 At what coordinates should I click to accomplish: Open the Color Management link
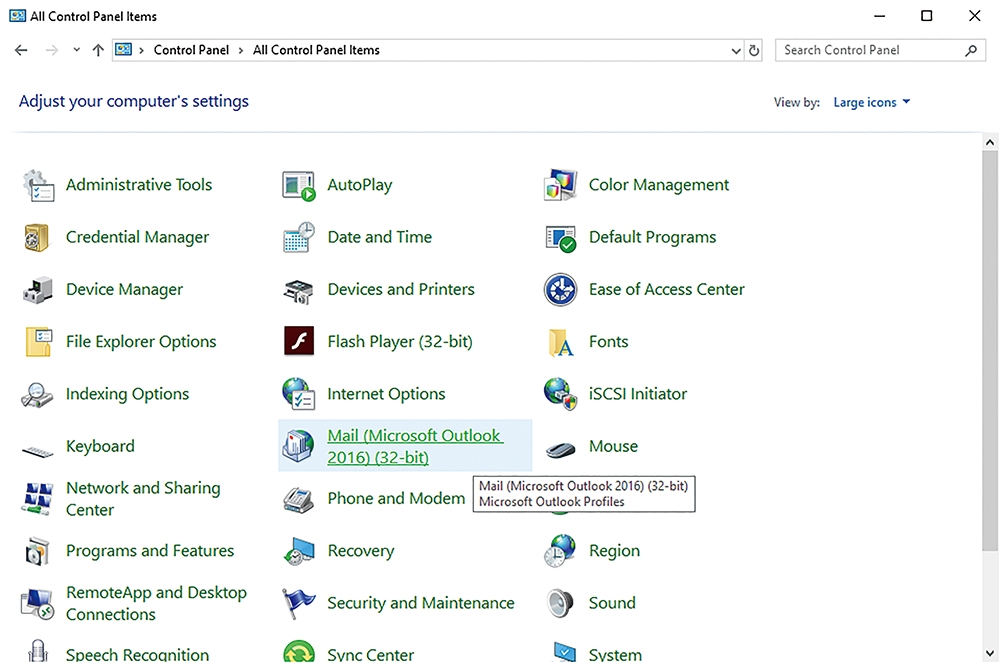659,185
